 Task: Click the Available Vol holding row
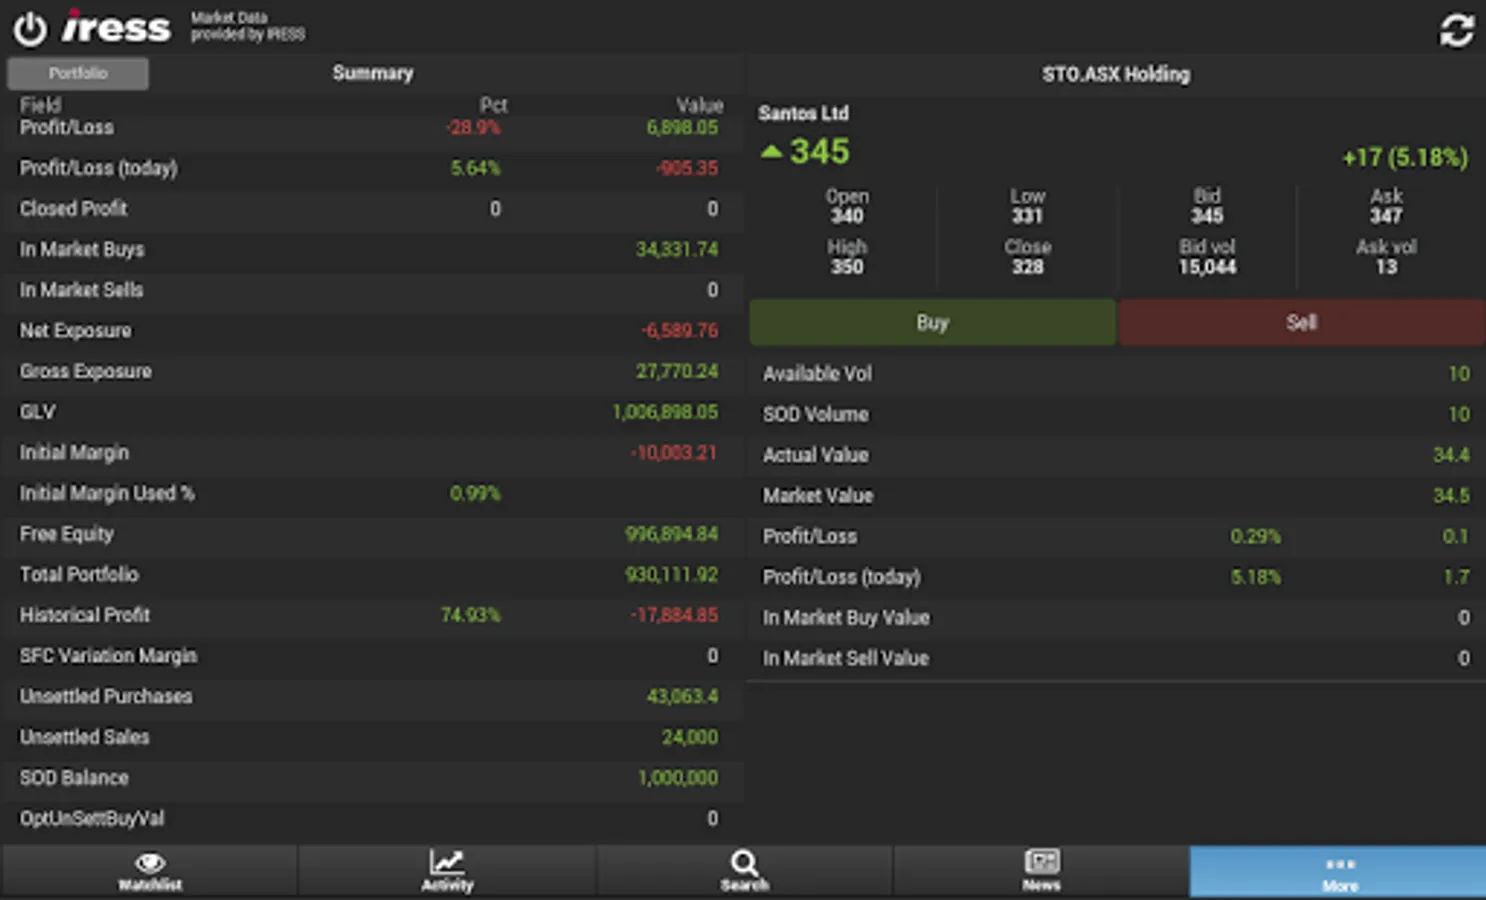point(1116,373)
